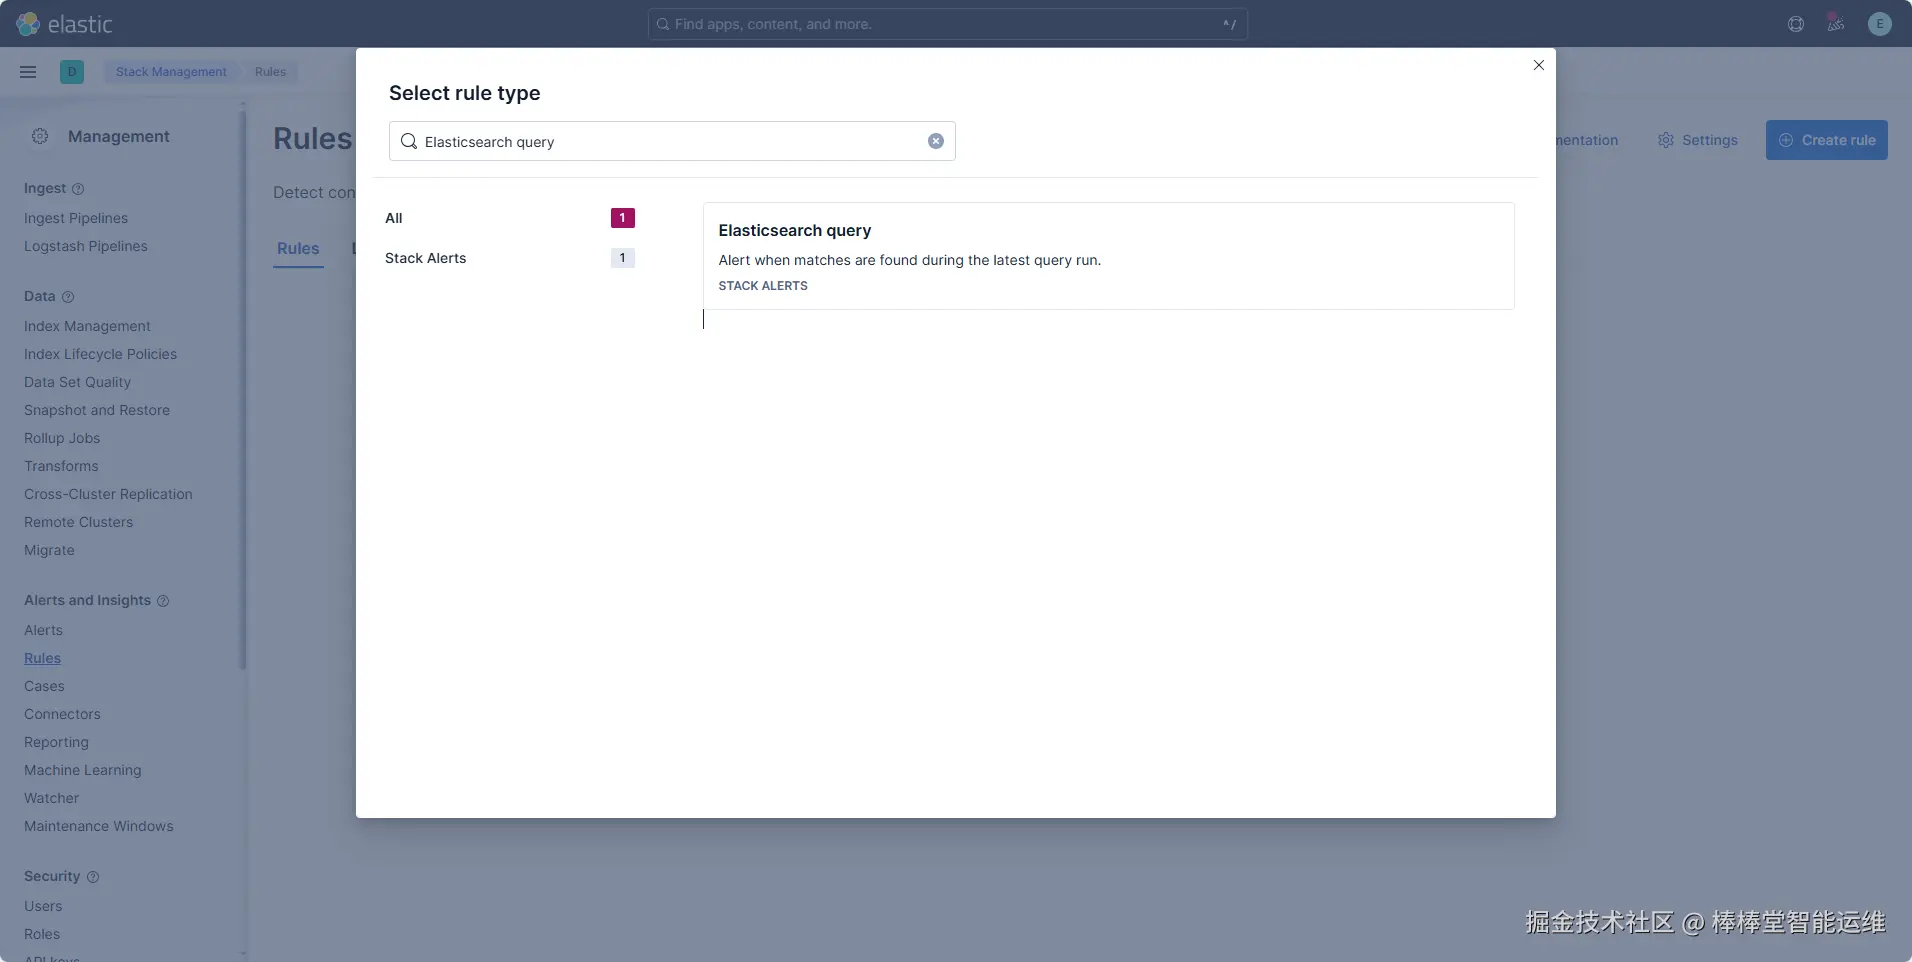Open the D space selector avatar
1912x962 pixels.
click(72, 72)
